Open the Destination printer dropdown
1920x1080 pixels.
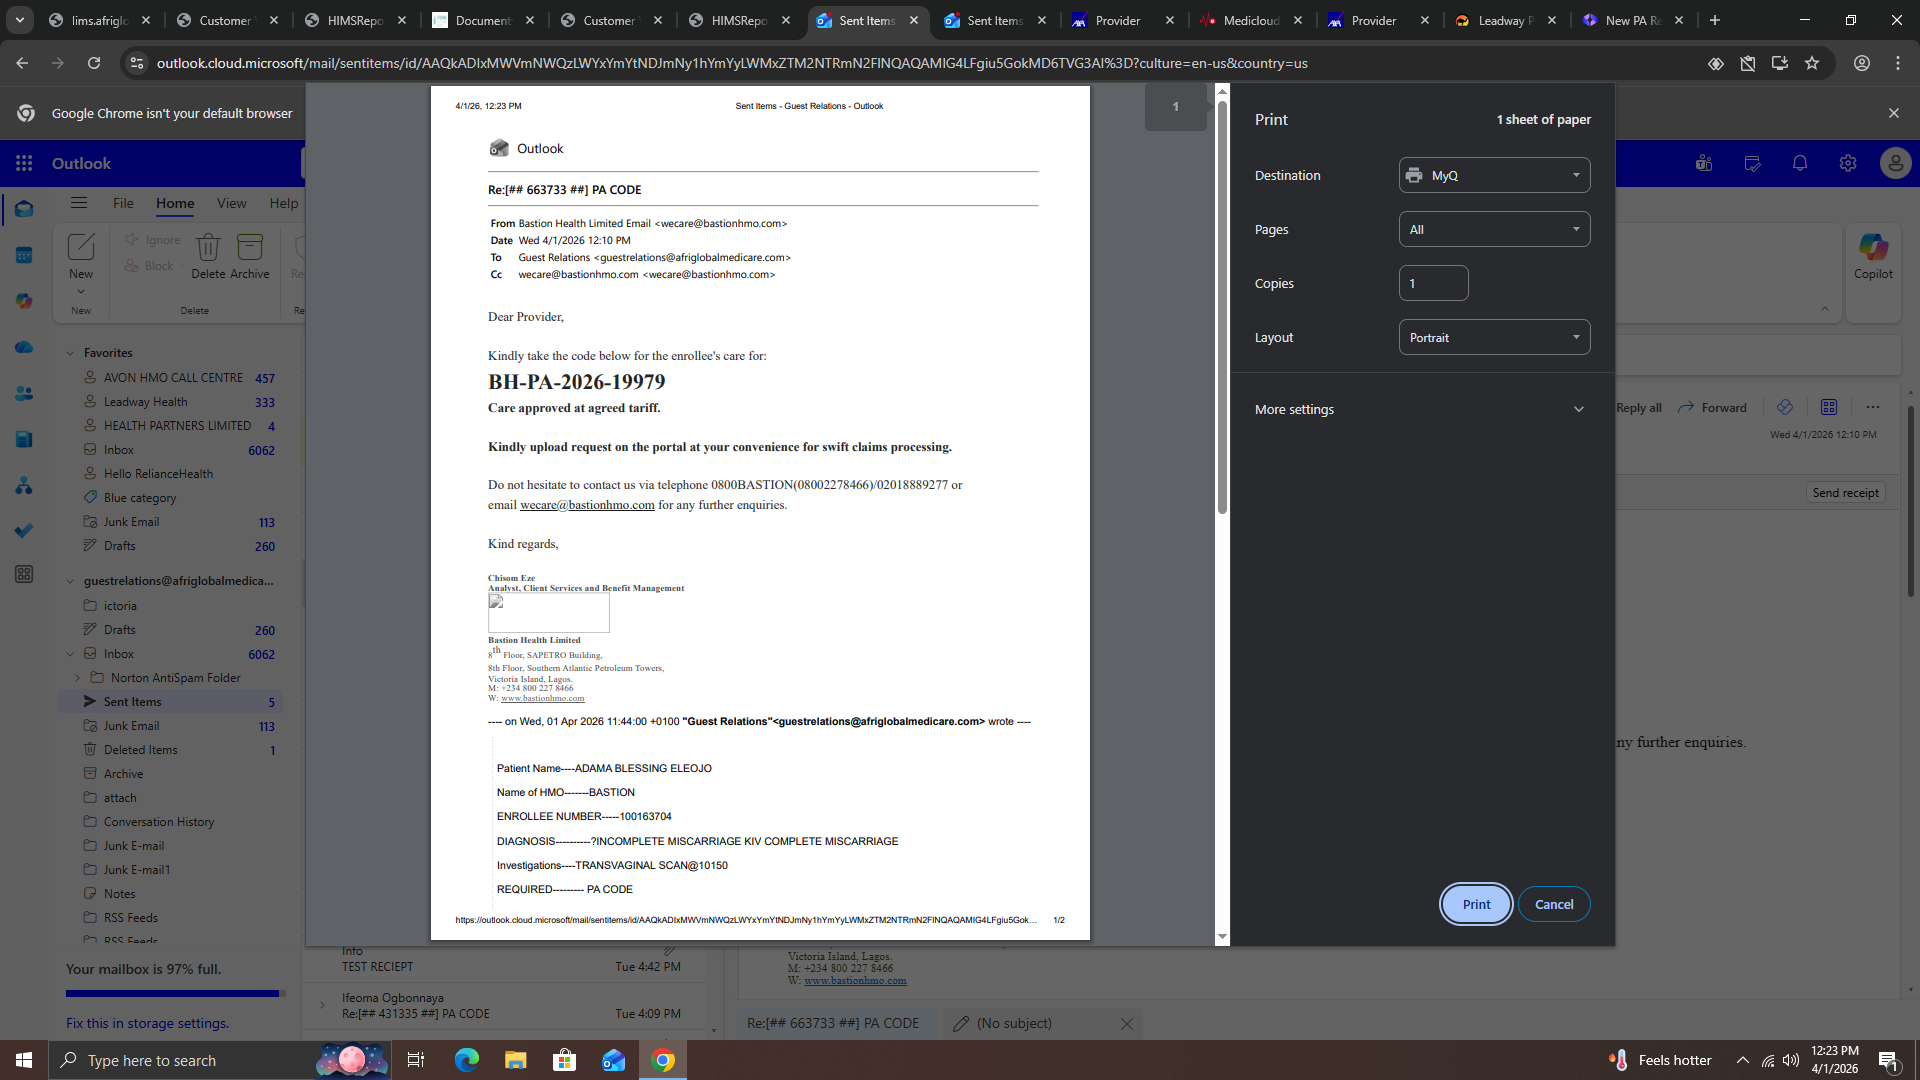pos(1494,175)
